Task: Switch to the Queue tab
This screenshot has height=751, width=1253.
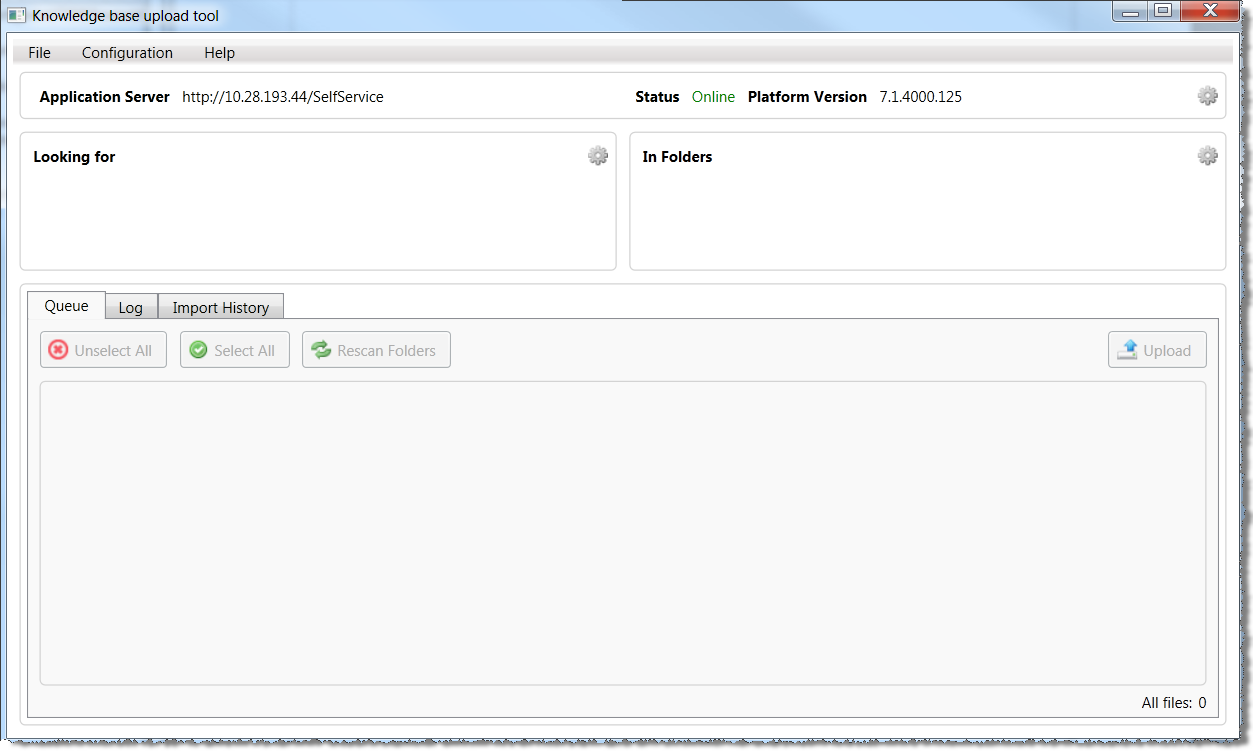Action: [66, 306]
